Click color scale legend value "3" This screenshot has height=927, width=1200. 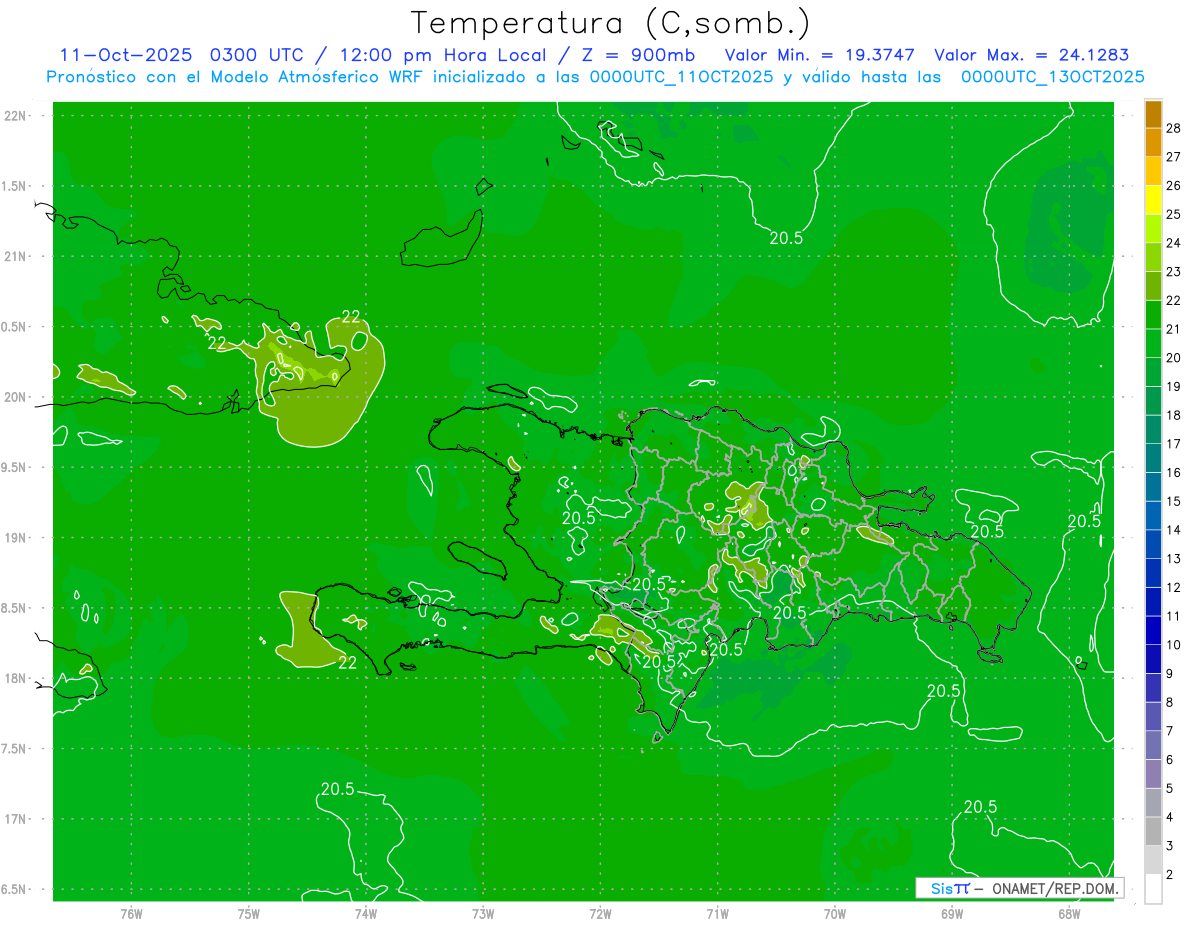coord(1170,845)
